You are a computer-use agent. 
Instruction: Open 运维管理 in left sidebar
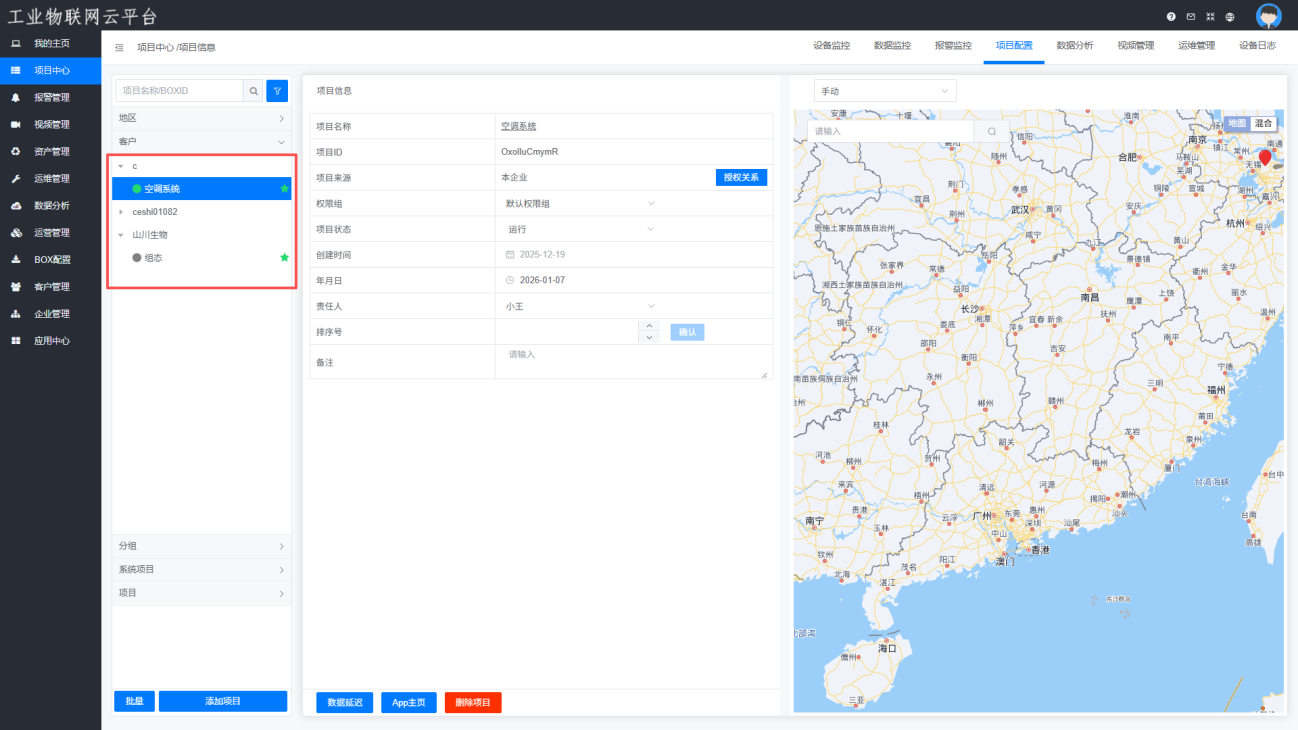(x=51, y=179)
